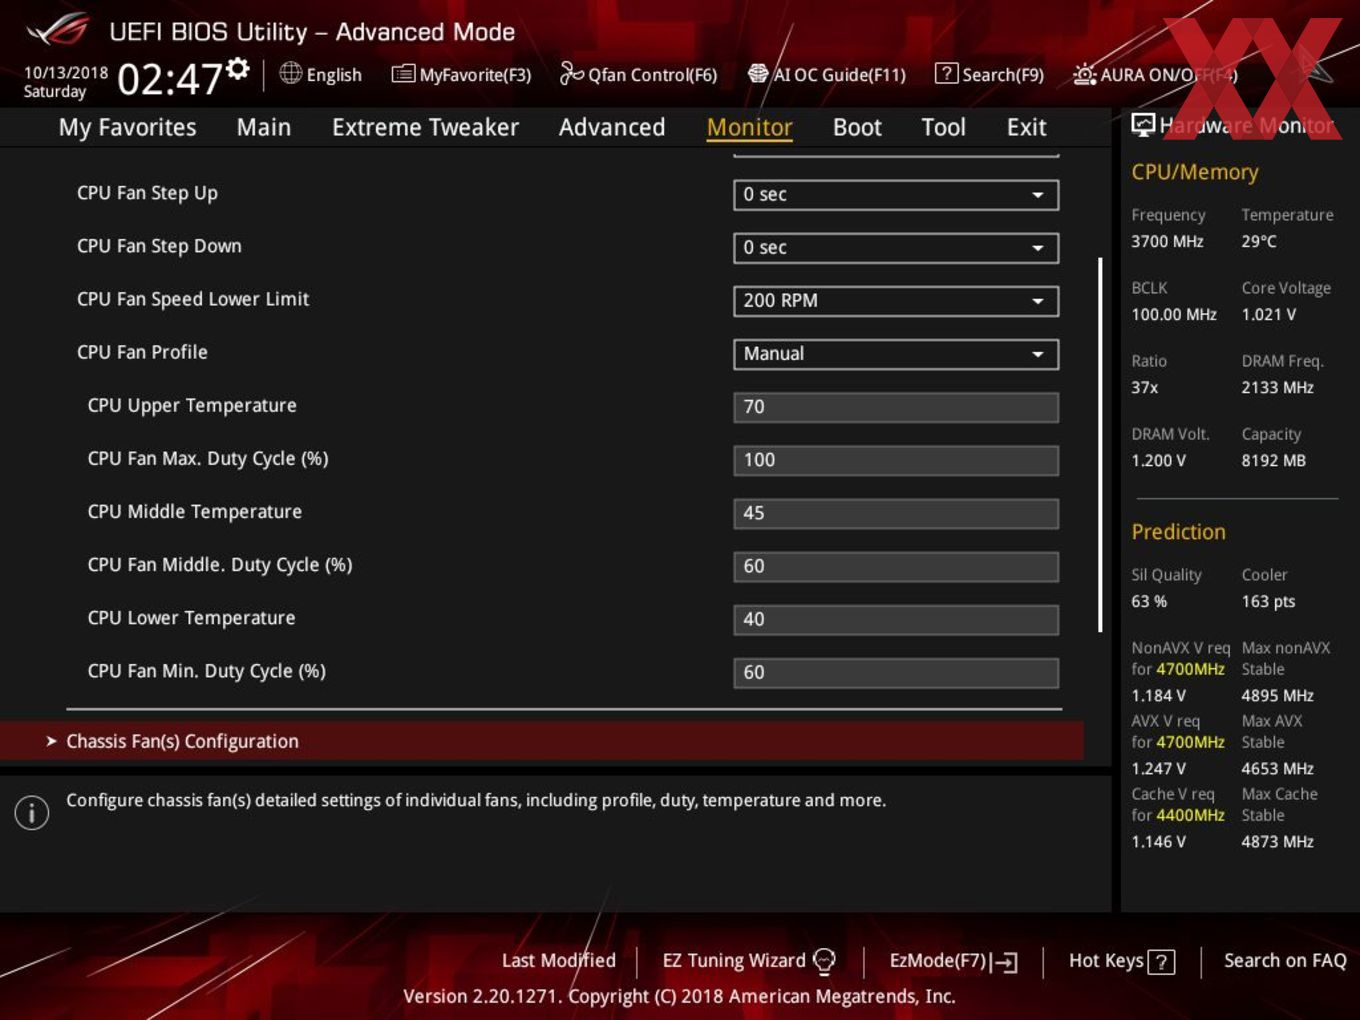
Task: Click the Qfan Control fan icon
Action: click(x=571, y=73)
